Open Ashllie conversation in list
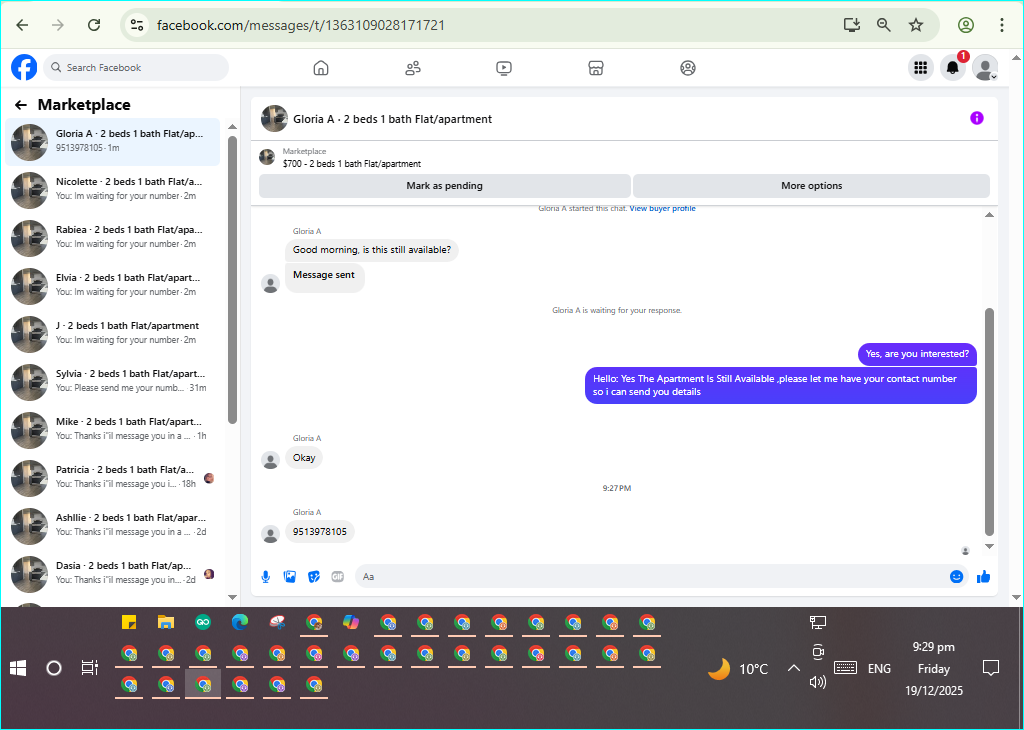Image resolution: width=1024 pixels, height=730 pixels. [x=113, y=526]
